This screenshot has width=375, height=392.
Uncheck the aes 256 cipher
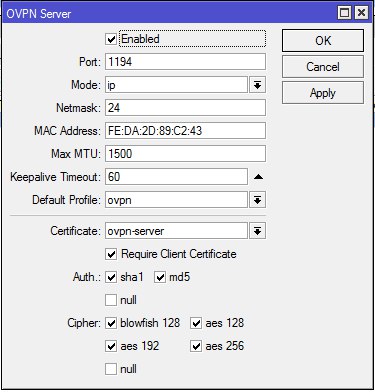click(196, 346)
